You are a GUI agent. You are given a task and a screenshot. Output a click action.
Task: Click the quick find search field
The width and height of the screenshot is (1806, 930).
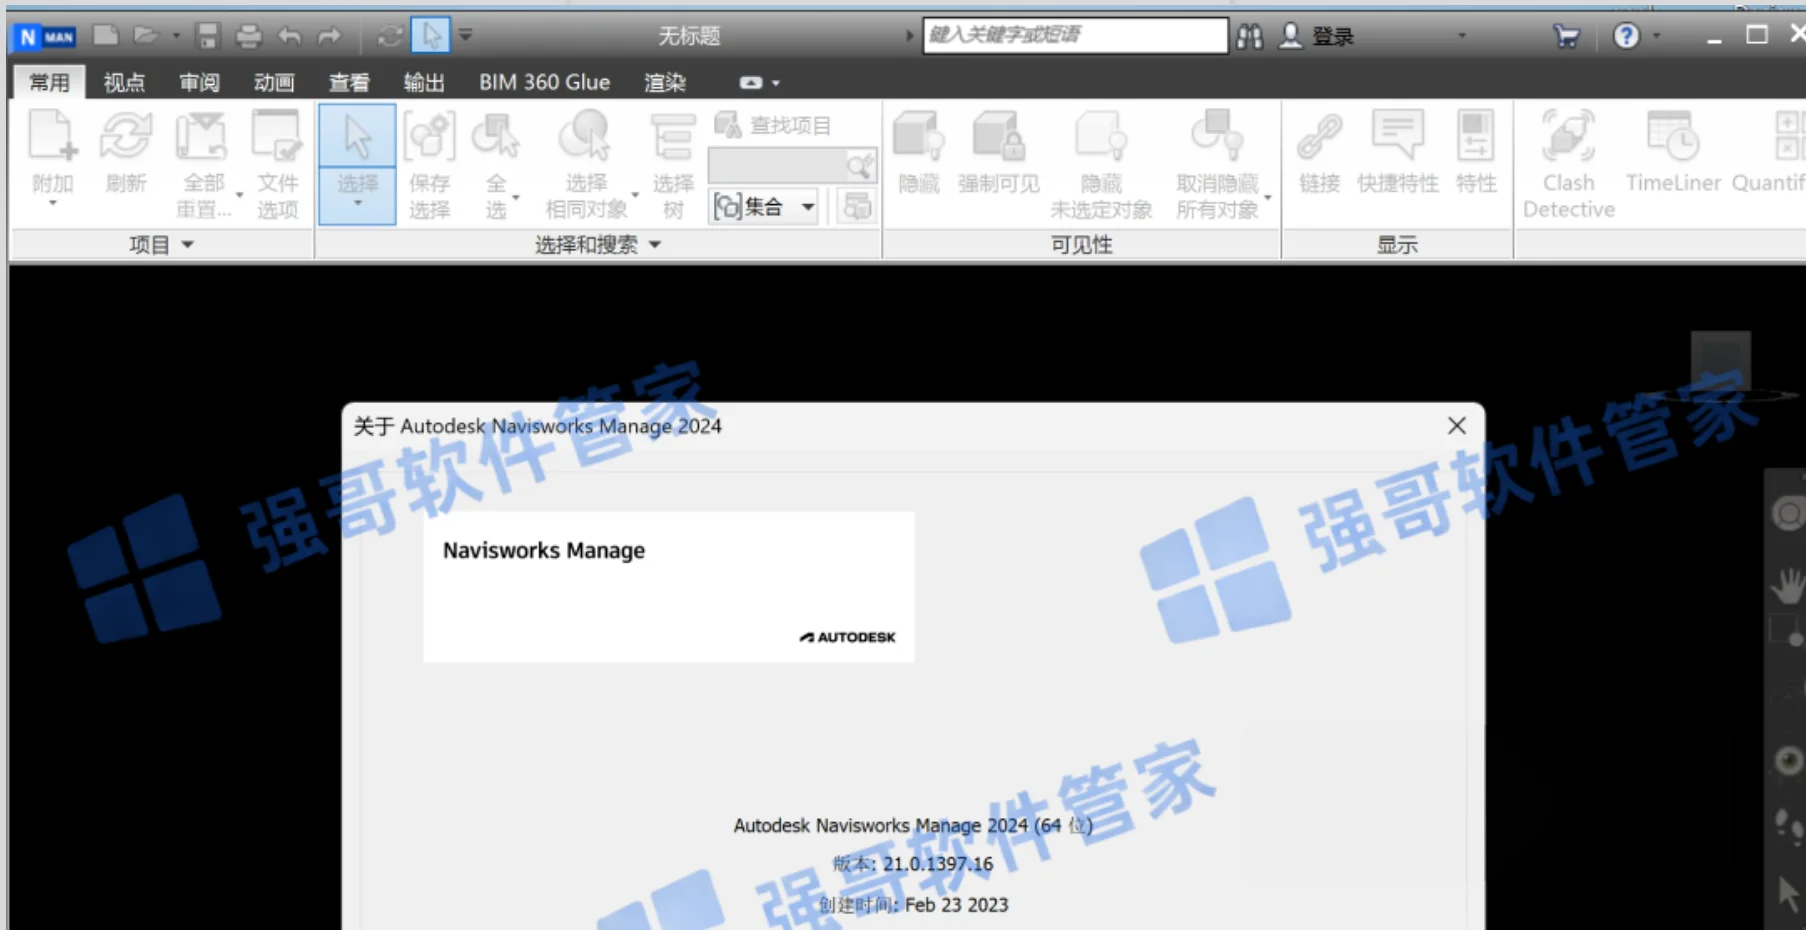pos(791,165)
